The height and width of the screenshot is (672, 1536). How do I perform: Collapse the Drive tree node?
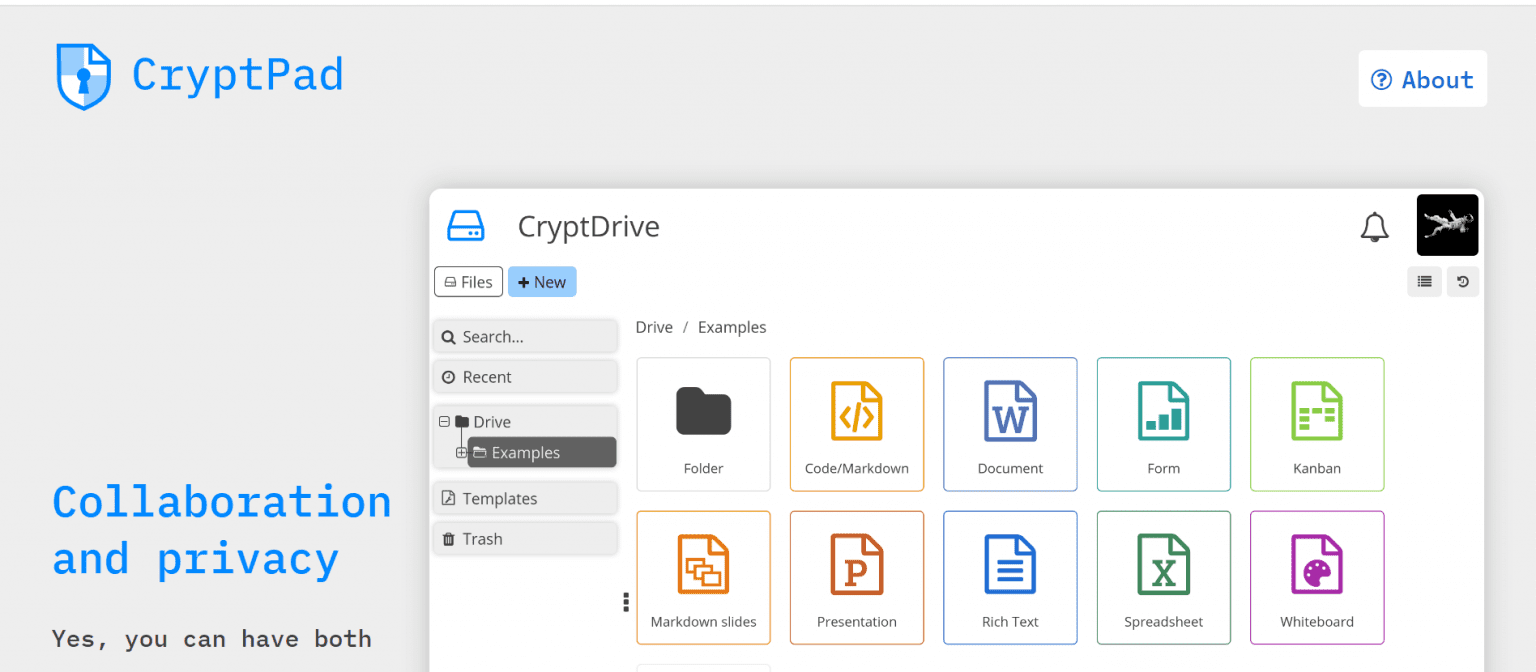point(444,422)
